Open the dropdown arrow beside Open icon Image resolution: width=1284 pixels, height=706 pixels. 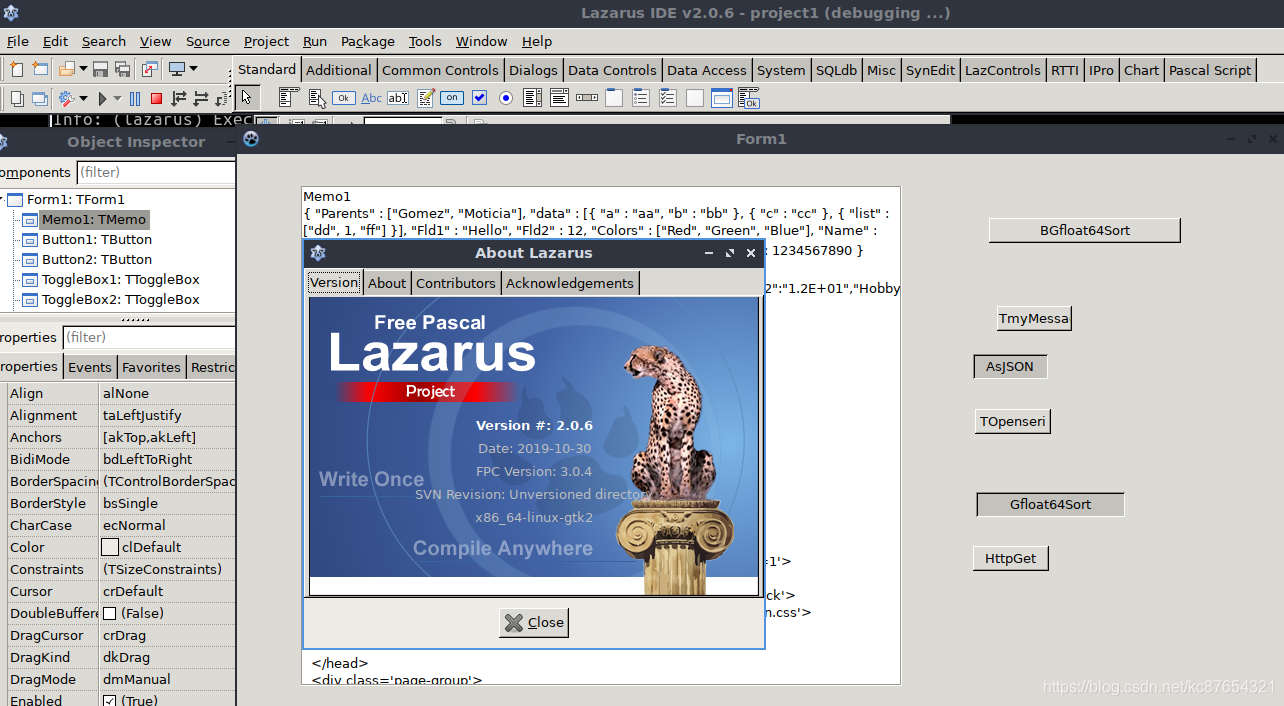84,69
